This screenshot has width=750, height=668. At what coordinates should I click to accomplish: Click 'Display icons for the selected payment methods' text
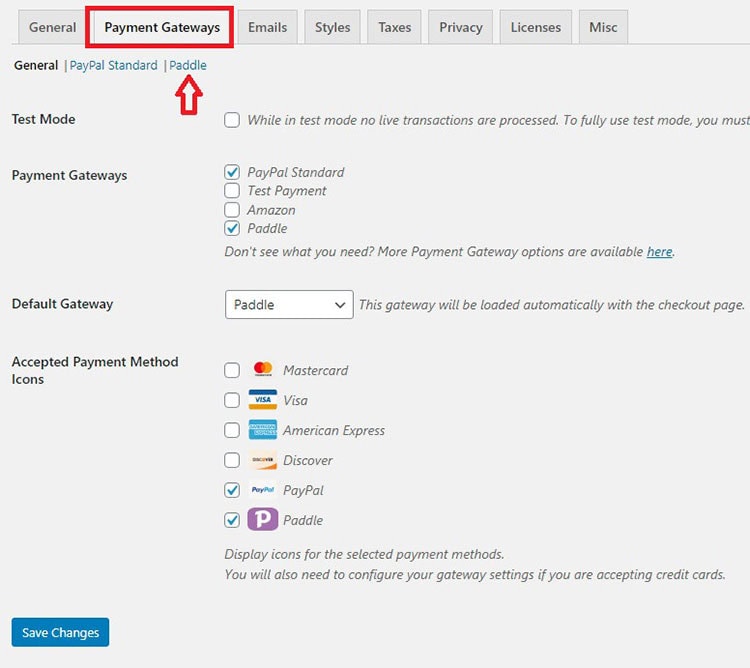364,554
